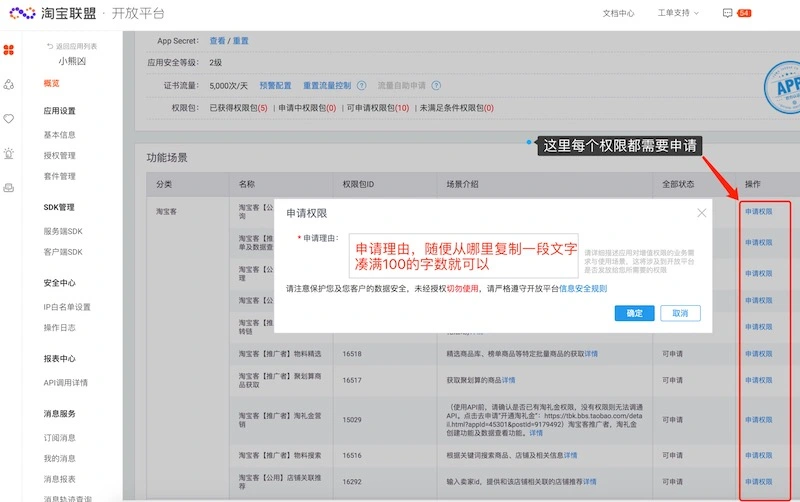Click 未满足条件权限包(0) filter
Image resolution: width=800 pixels, height=502 pixels.
[x=457, y=108]
